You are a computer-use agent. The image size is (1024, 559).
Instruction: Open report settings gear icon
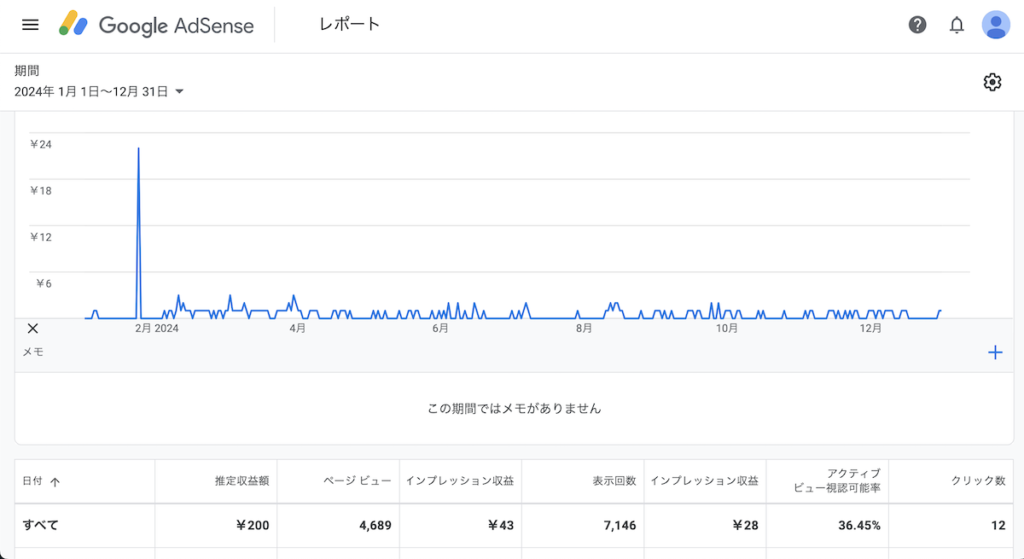[x=992, y=82]
